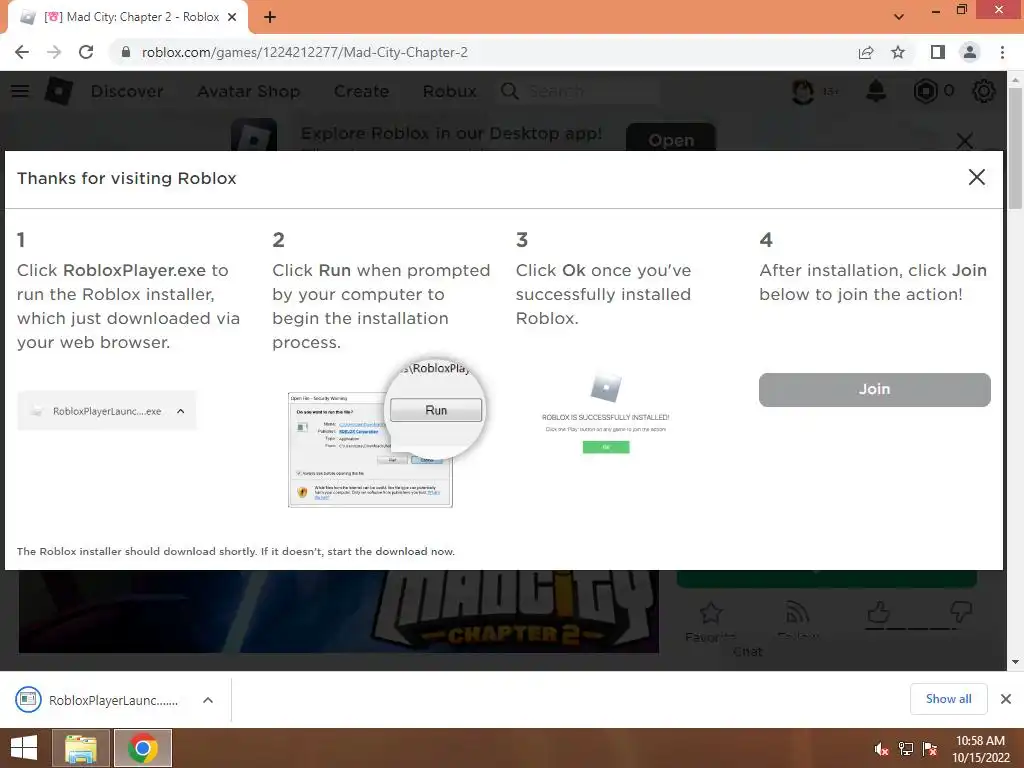
Task: Open Roblox notifications bell
Action: pyautogui.click(x=876, y=91)
